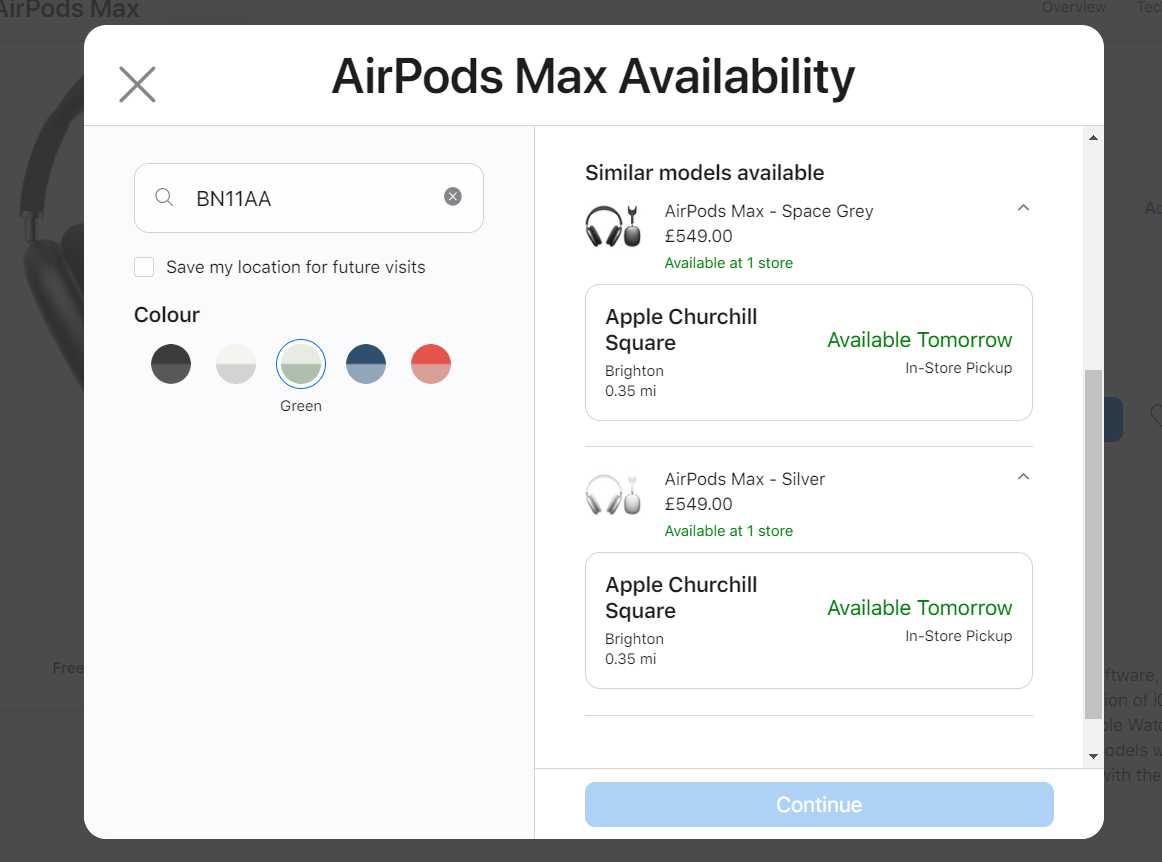Select the Silver colour swatch
This screenshot has width=1162, height=862.
(x=236, y=364)
